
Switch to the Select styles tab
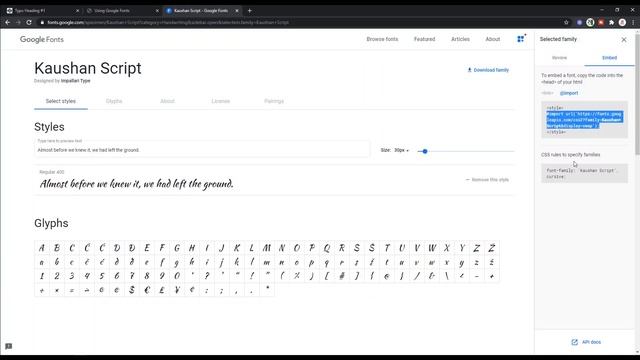61,101
